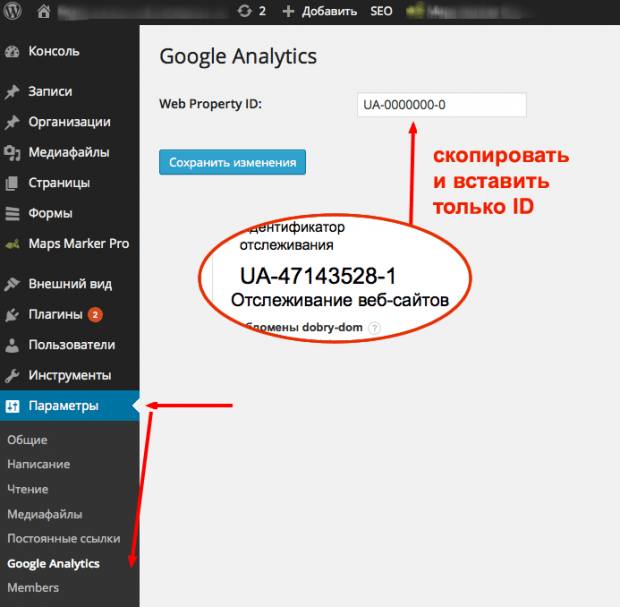Click the Web Property ID input field
The image size is (620, 607).
441,105
